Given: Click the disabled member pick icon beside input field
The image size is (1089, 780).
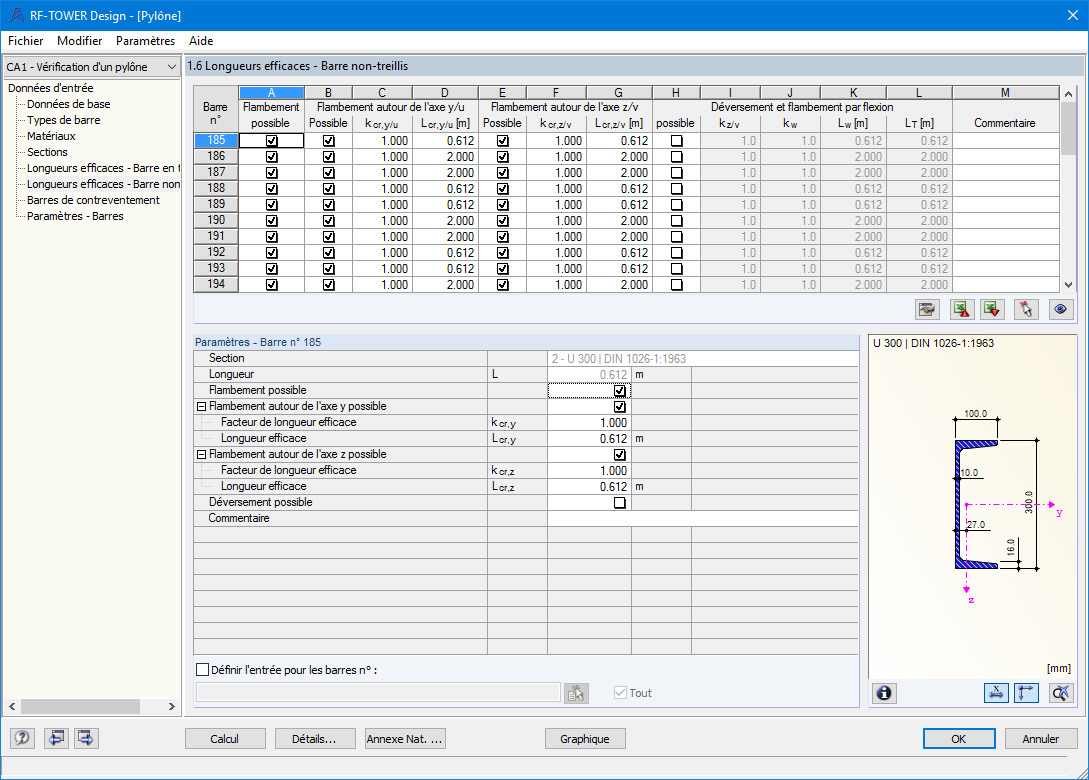Looking at the screenshot, I should point(576,693).
